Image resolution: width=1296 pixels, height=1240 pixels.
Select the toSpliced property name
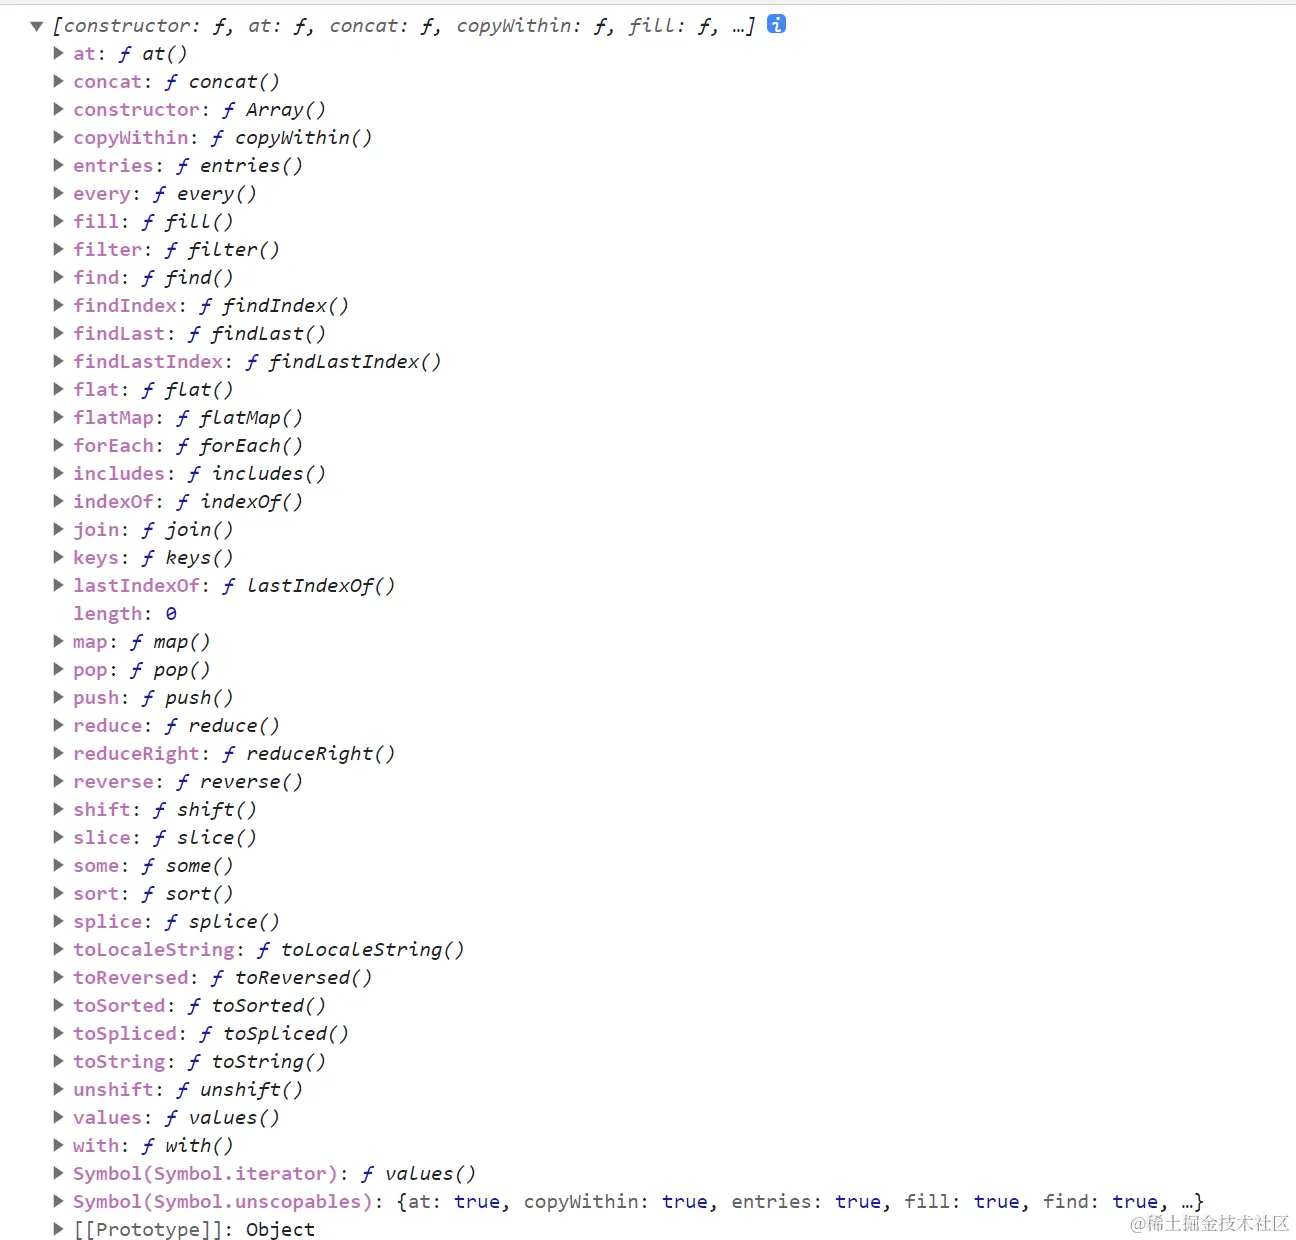coord(124,1033)
